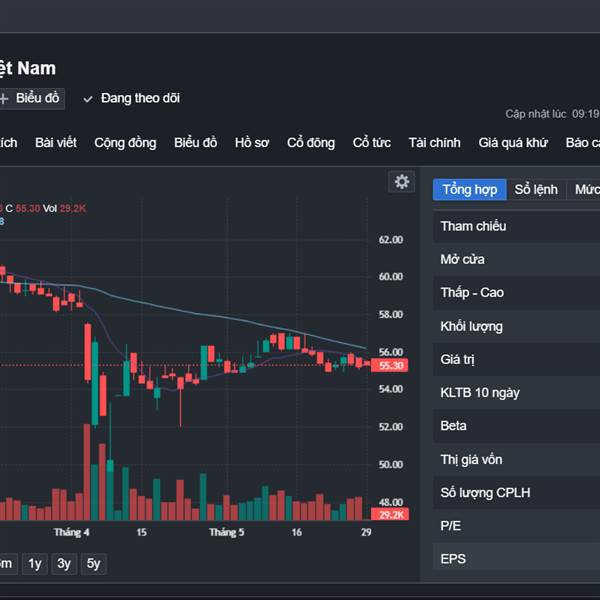Select the Tổng hợp panel tab
The width and height of the screenshot is (600, 600).
pyautogui.click(x=470, y=190)
